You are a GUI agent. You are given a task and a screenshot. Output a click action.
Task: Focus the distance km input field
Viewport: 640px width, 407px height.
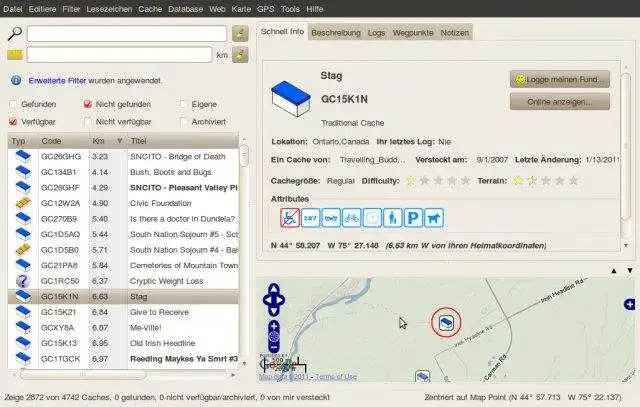[x=119, y=54]
